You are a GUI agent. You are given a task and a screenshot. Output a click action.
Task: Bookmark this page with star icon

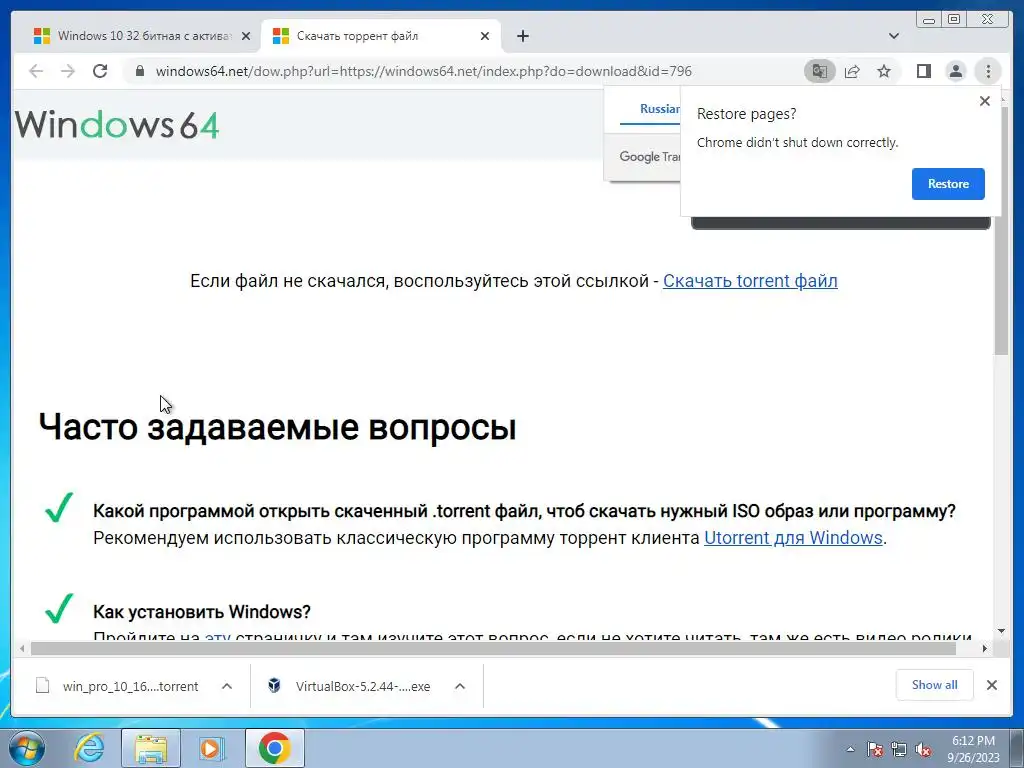point(884,71)
